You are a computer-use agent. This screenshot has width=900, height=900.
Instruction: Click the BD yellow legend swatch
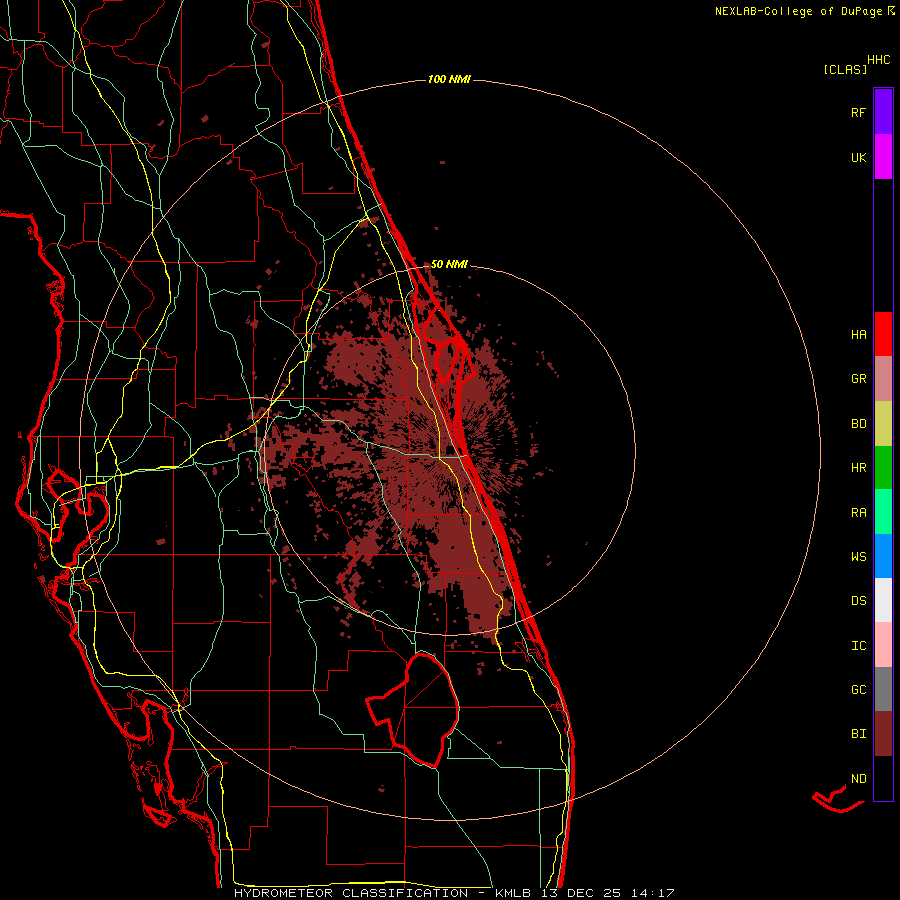tap(883, 424)
